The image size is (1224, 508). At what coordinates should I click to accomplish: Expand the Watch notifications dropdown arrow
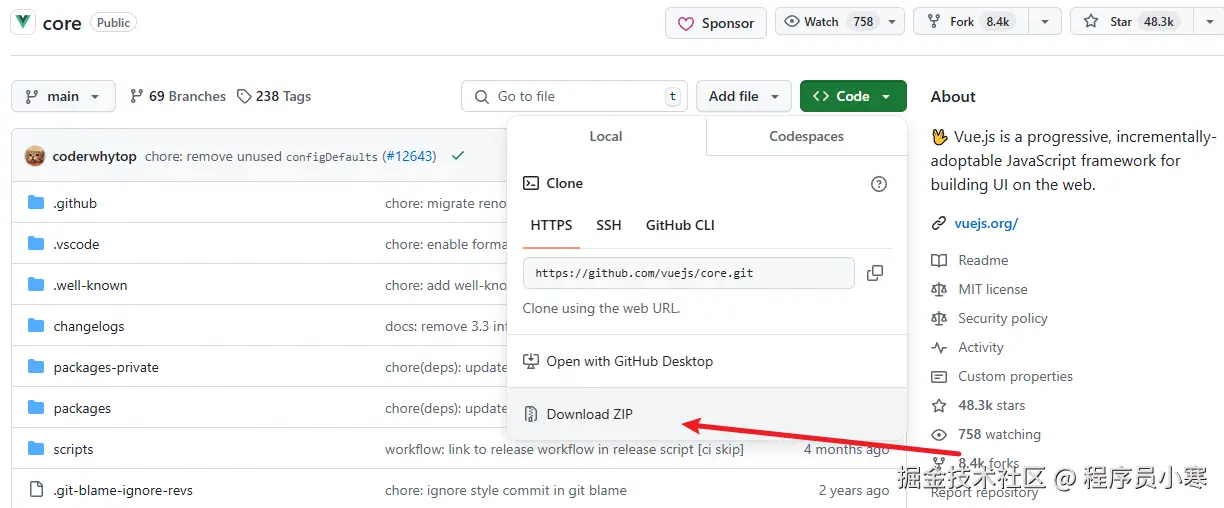893,22
